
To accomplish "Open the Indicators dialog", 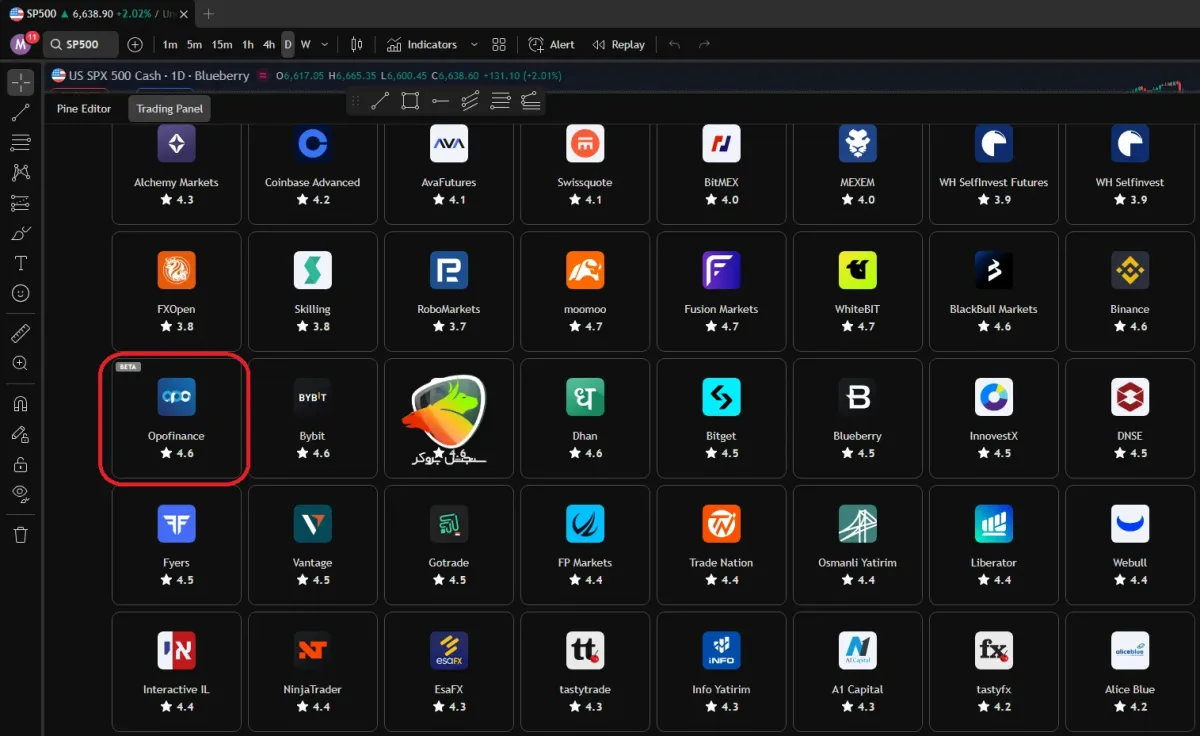I will (421, 45).
